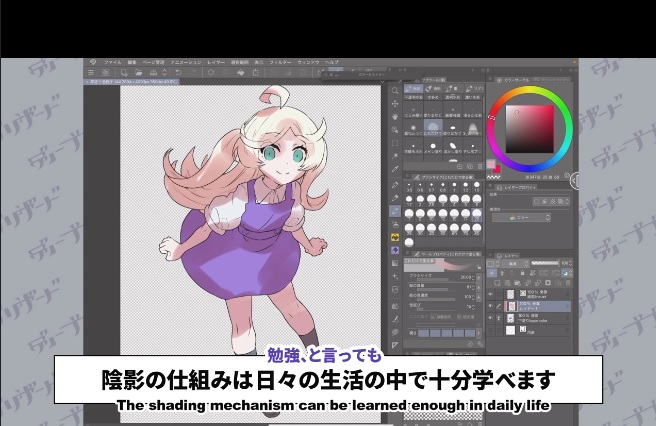Screen dimensions: 656x426
Task: Pick a shade in the color square
Action: coord(530,129)
